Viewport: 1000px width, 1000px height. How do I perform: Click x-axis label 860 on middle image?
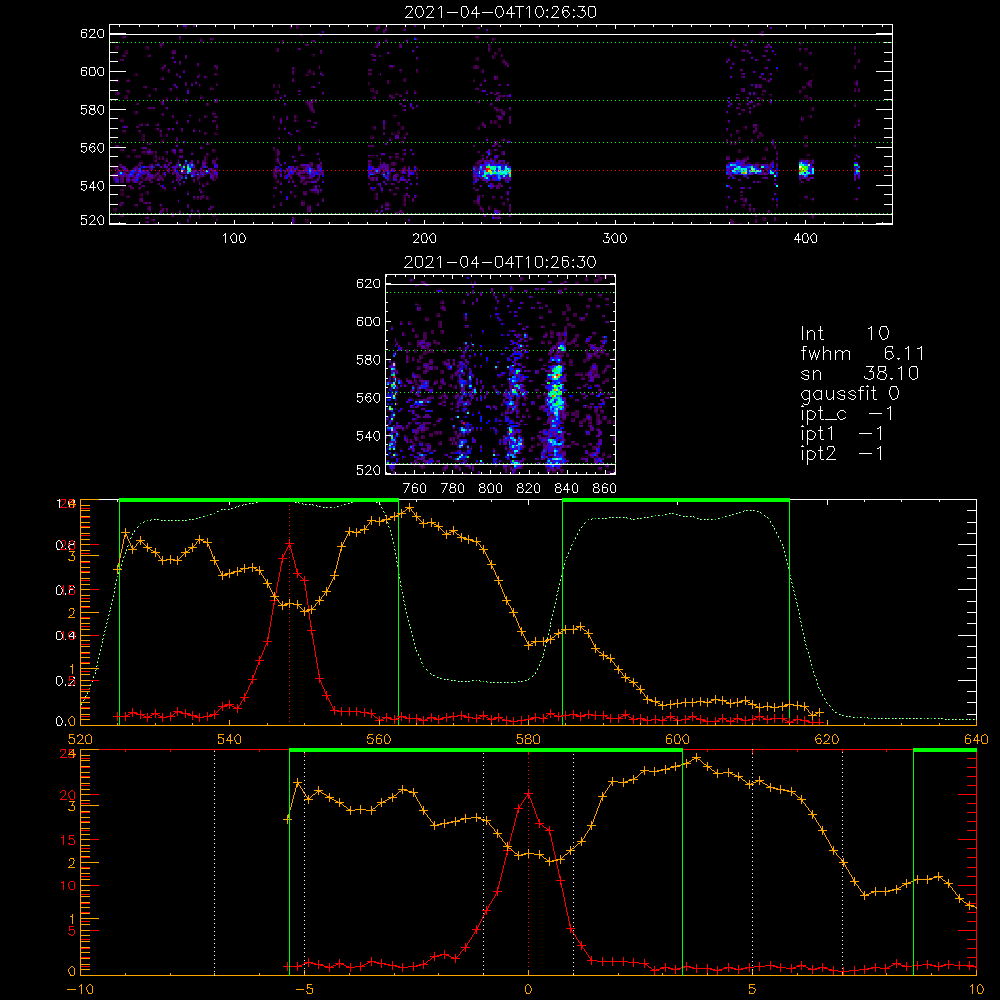pos(604,489)
